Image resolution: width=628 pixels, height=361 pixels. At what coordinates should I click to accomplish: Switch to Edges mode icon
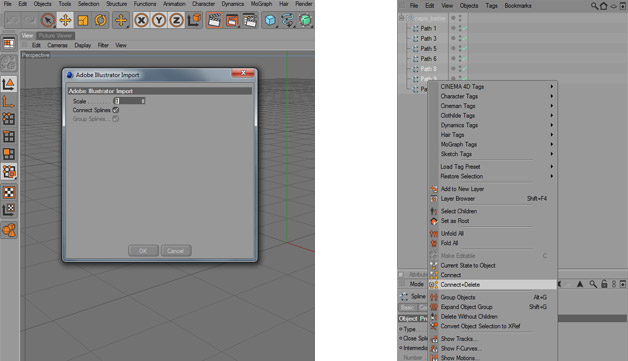[x=9, y=136]
